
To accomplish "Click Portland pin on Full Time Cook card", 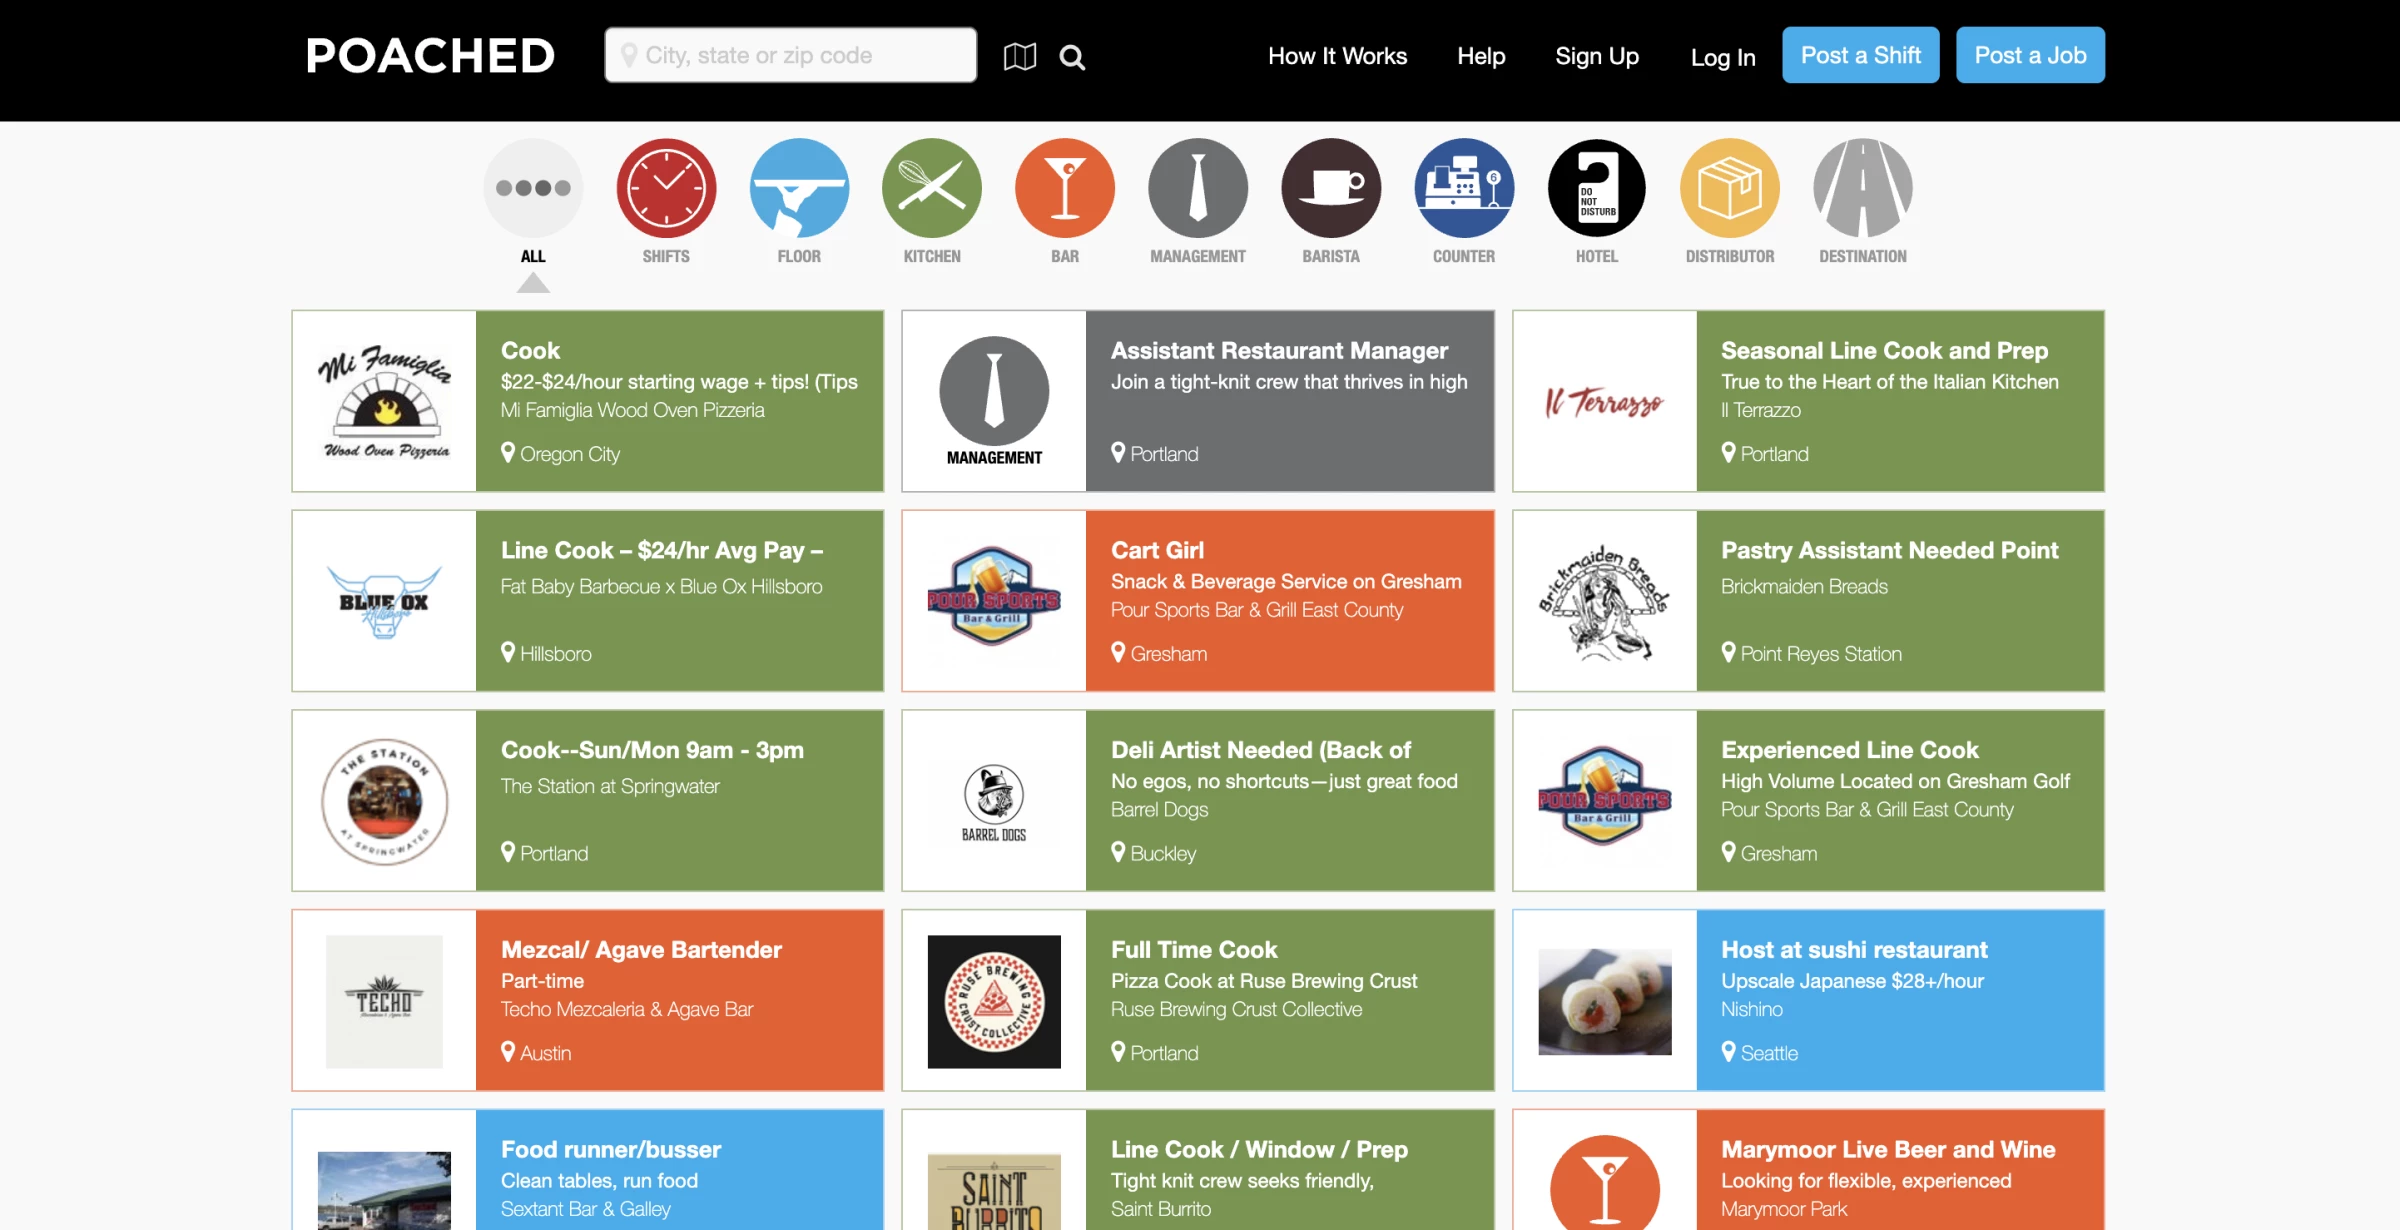I will (x=1118, y=1052).
